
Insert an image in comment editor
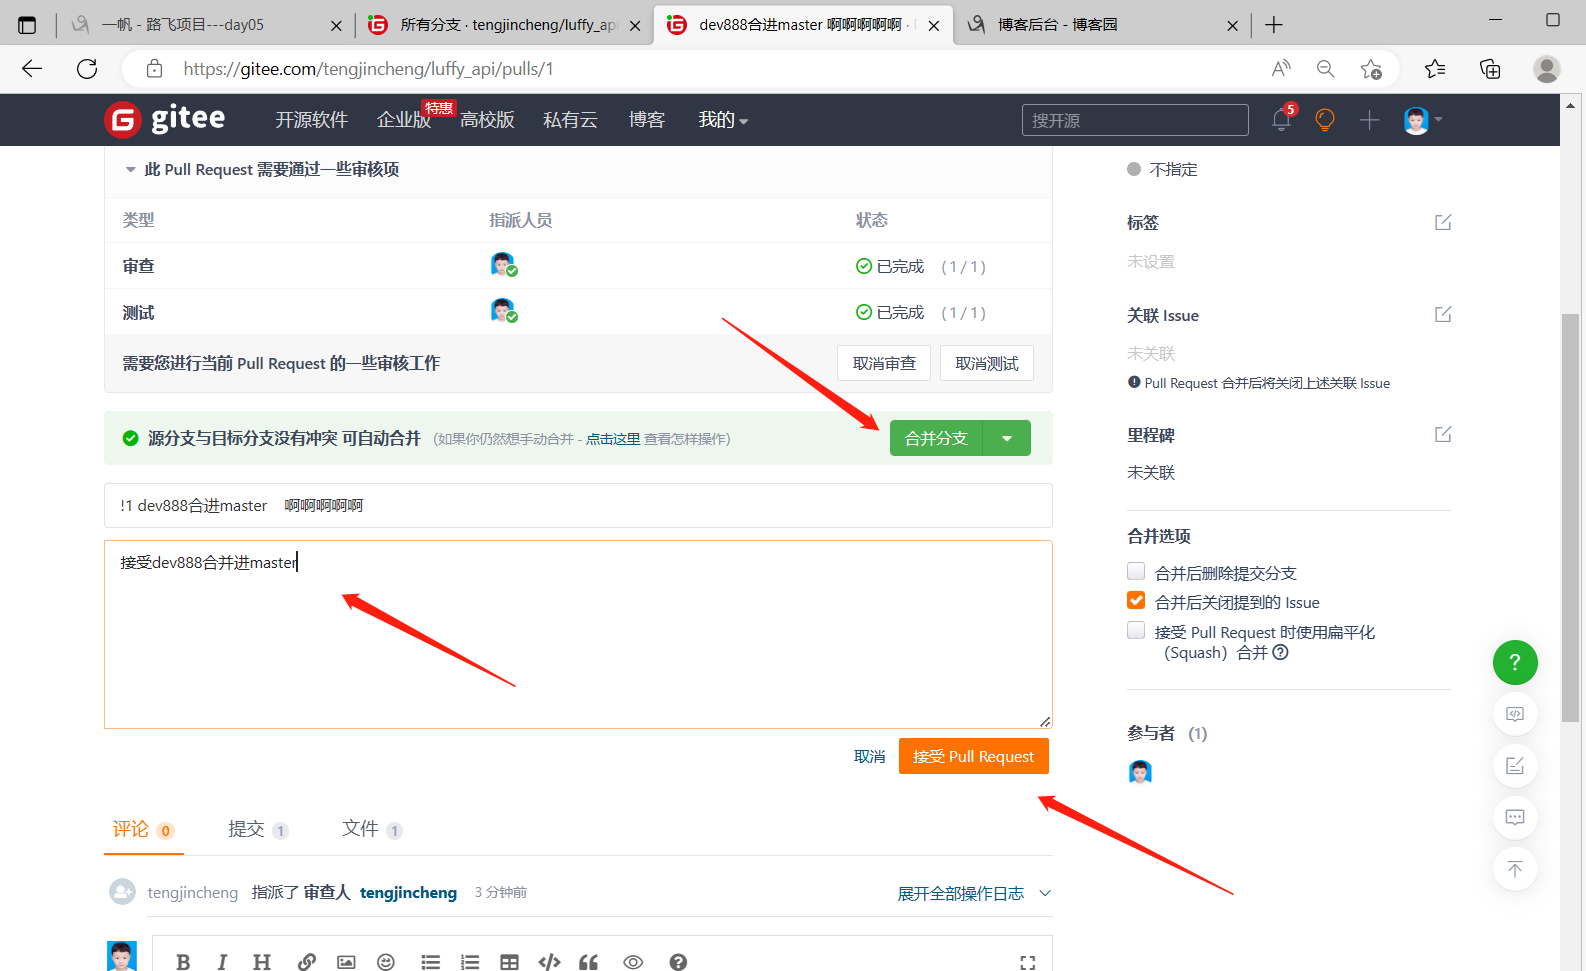tap(346, 962)
